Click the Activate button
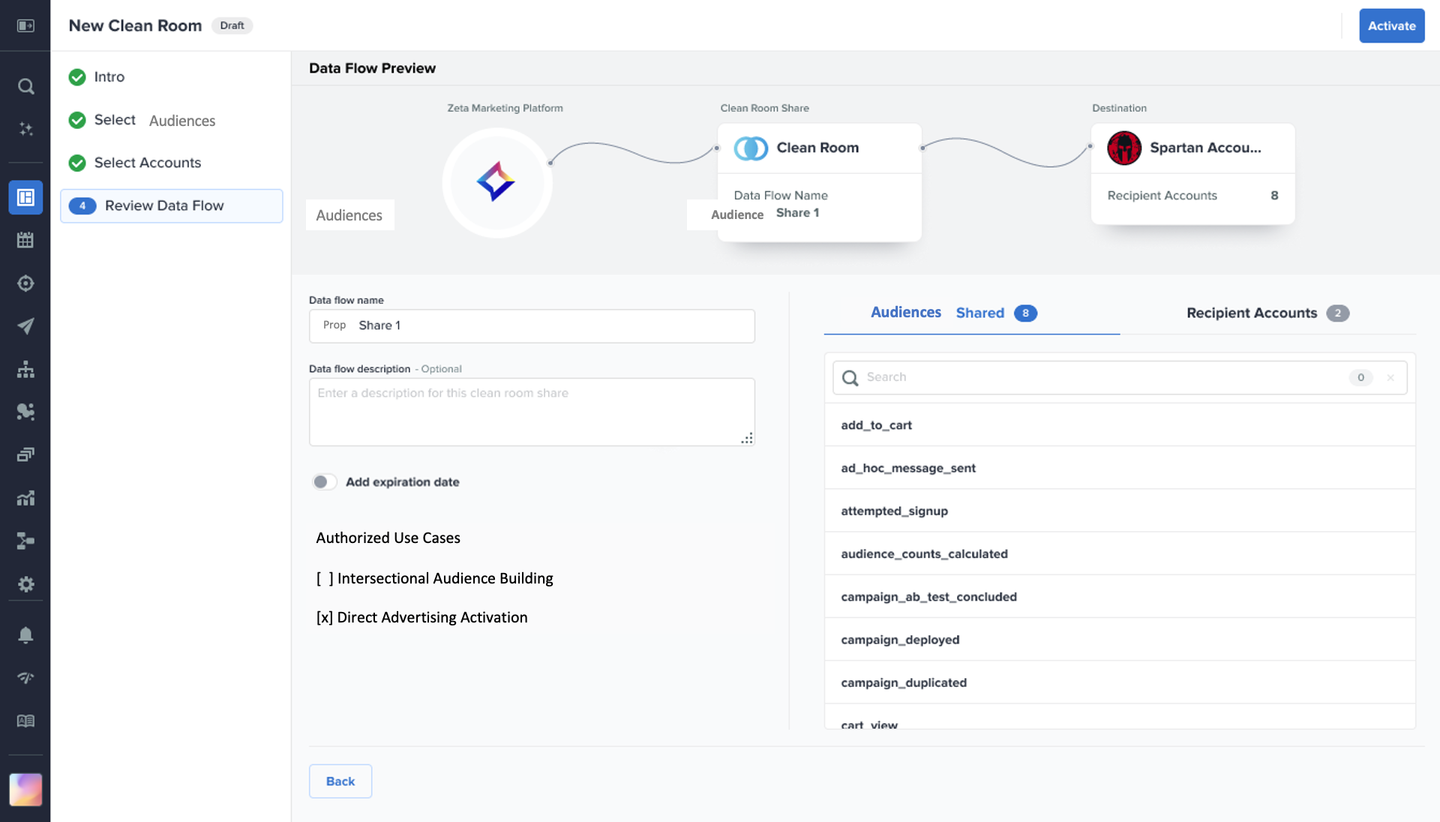Viewport: 1440px width, 822px height. [1391, 26]
